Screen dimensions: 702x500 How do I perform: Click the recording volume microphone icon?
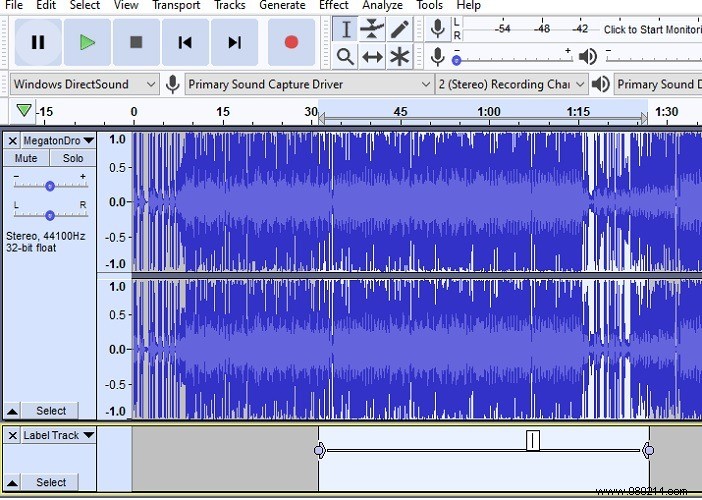click(437, 57)
